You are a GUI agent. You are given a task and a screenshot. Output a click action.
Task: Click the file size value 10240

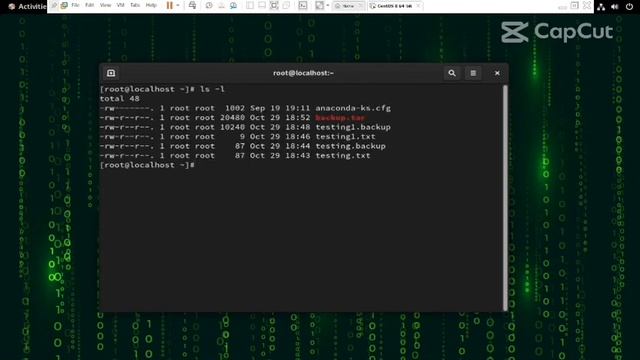[x=232, y=127]
